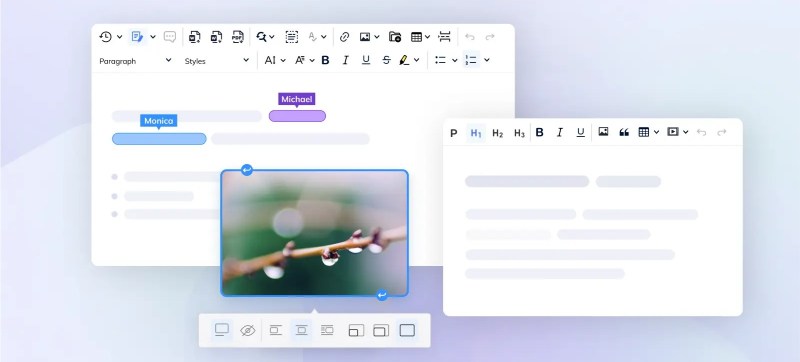This screenshot has width=800, height=362.
Task: Click the greyed-out comment bubble icon
Action: (170, 37)
